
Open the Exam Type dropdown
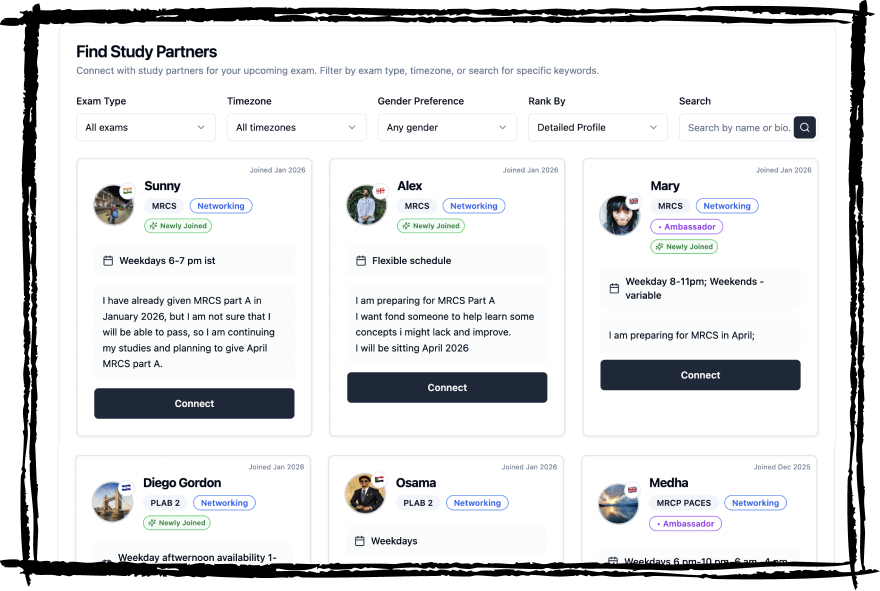click(145, 127)
